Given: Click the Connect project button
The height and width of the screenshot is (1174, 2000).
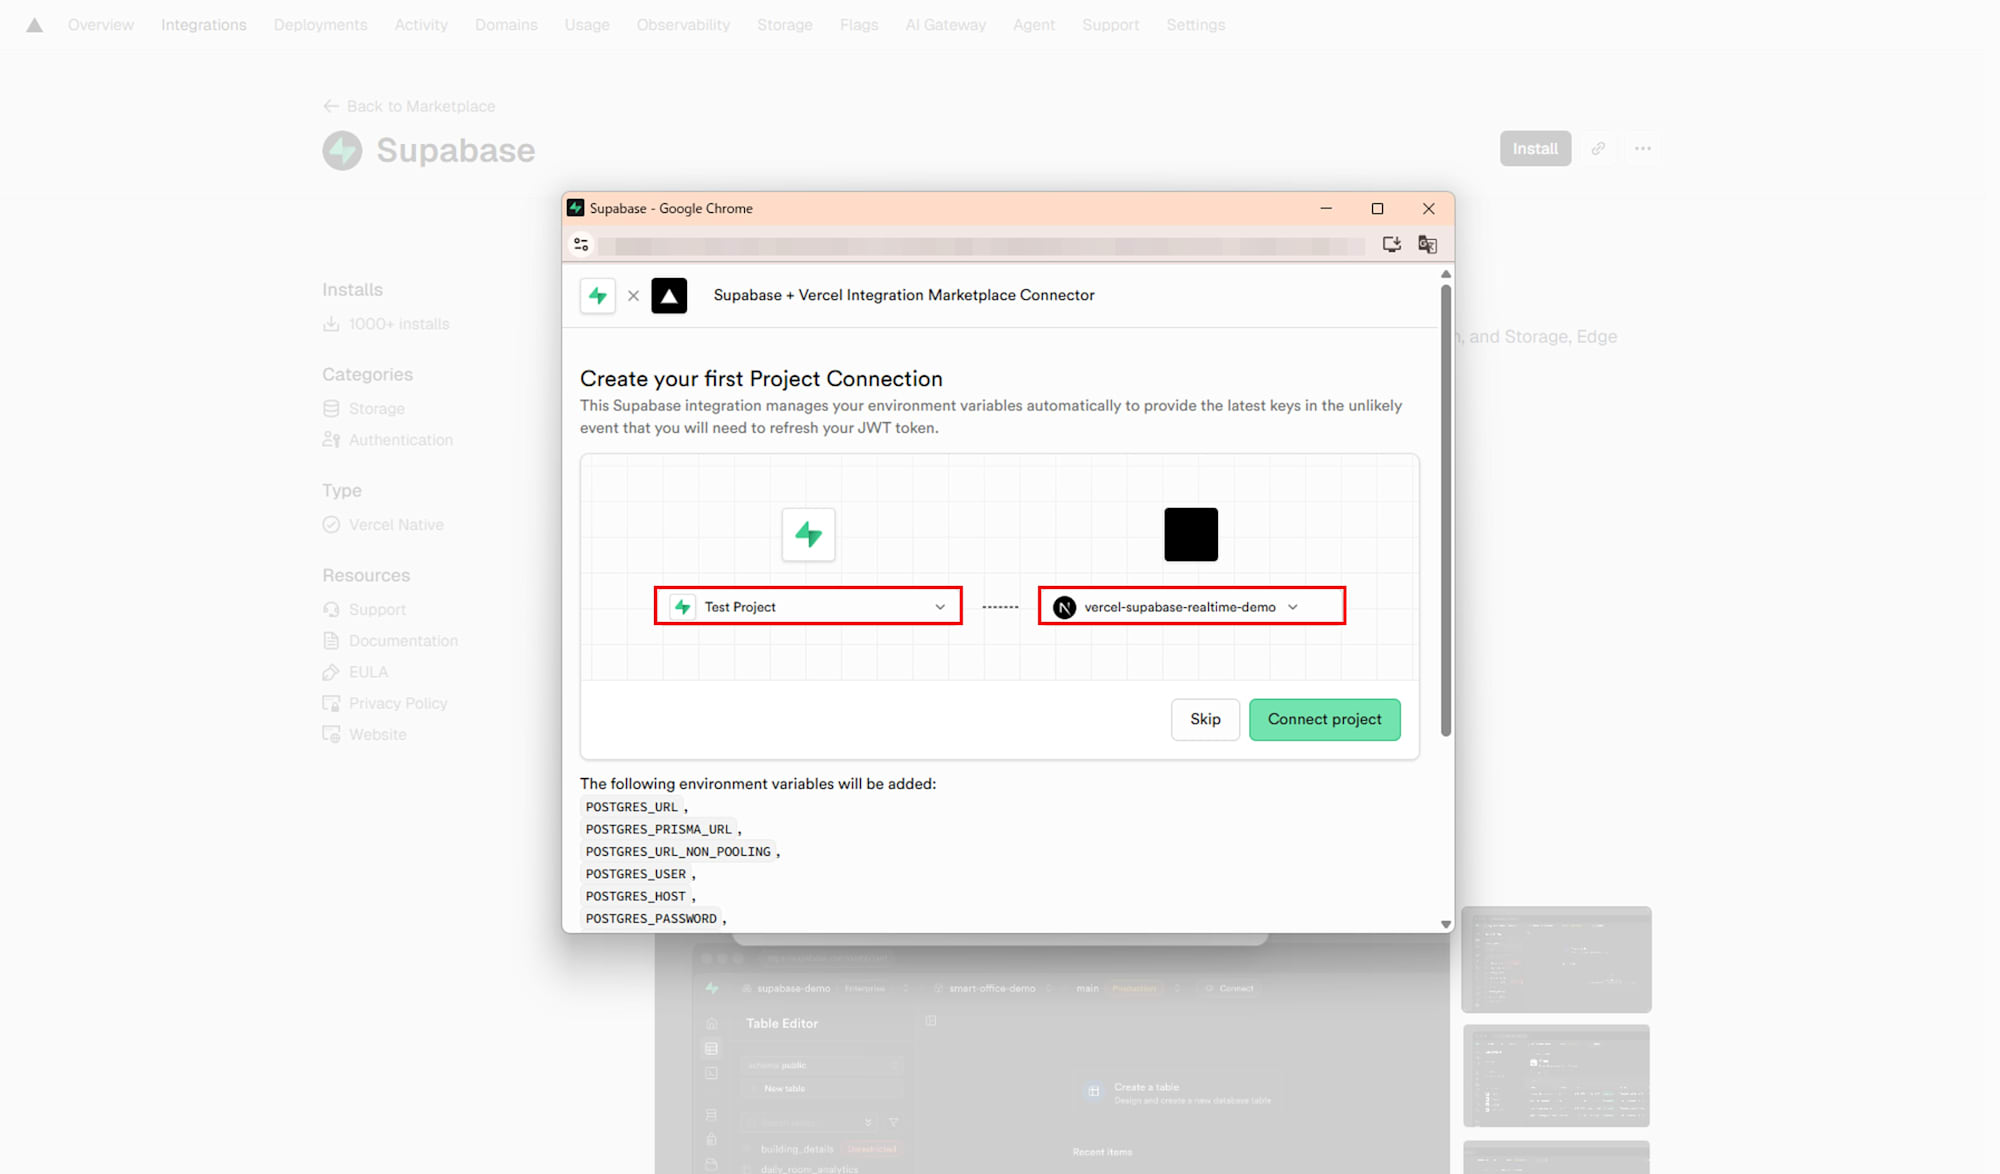Looking at the screenshot, I should (1325, 719).
